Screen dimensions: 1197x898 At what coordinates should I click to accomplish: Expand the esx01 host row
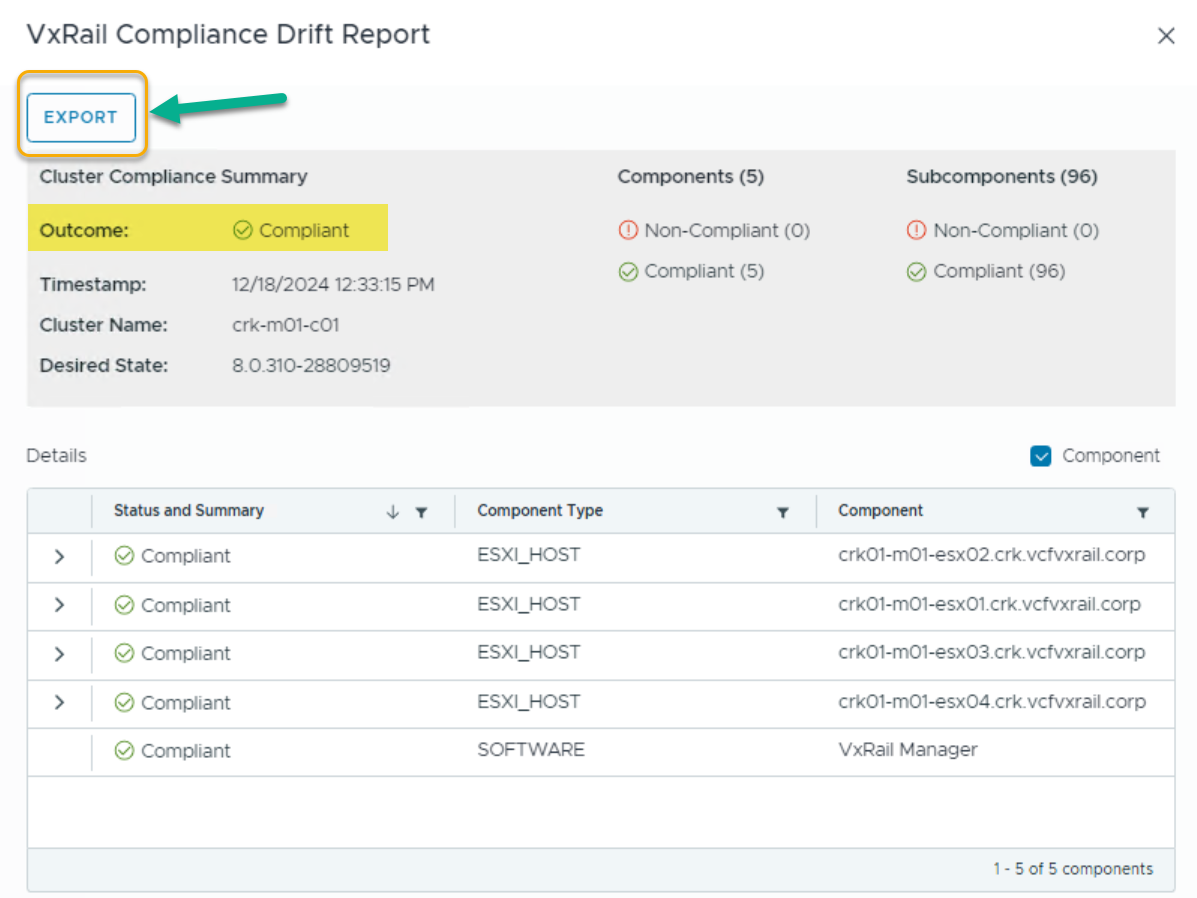click(x=59, y=605)
